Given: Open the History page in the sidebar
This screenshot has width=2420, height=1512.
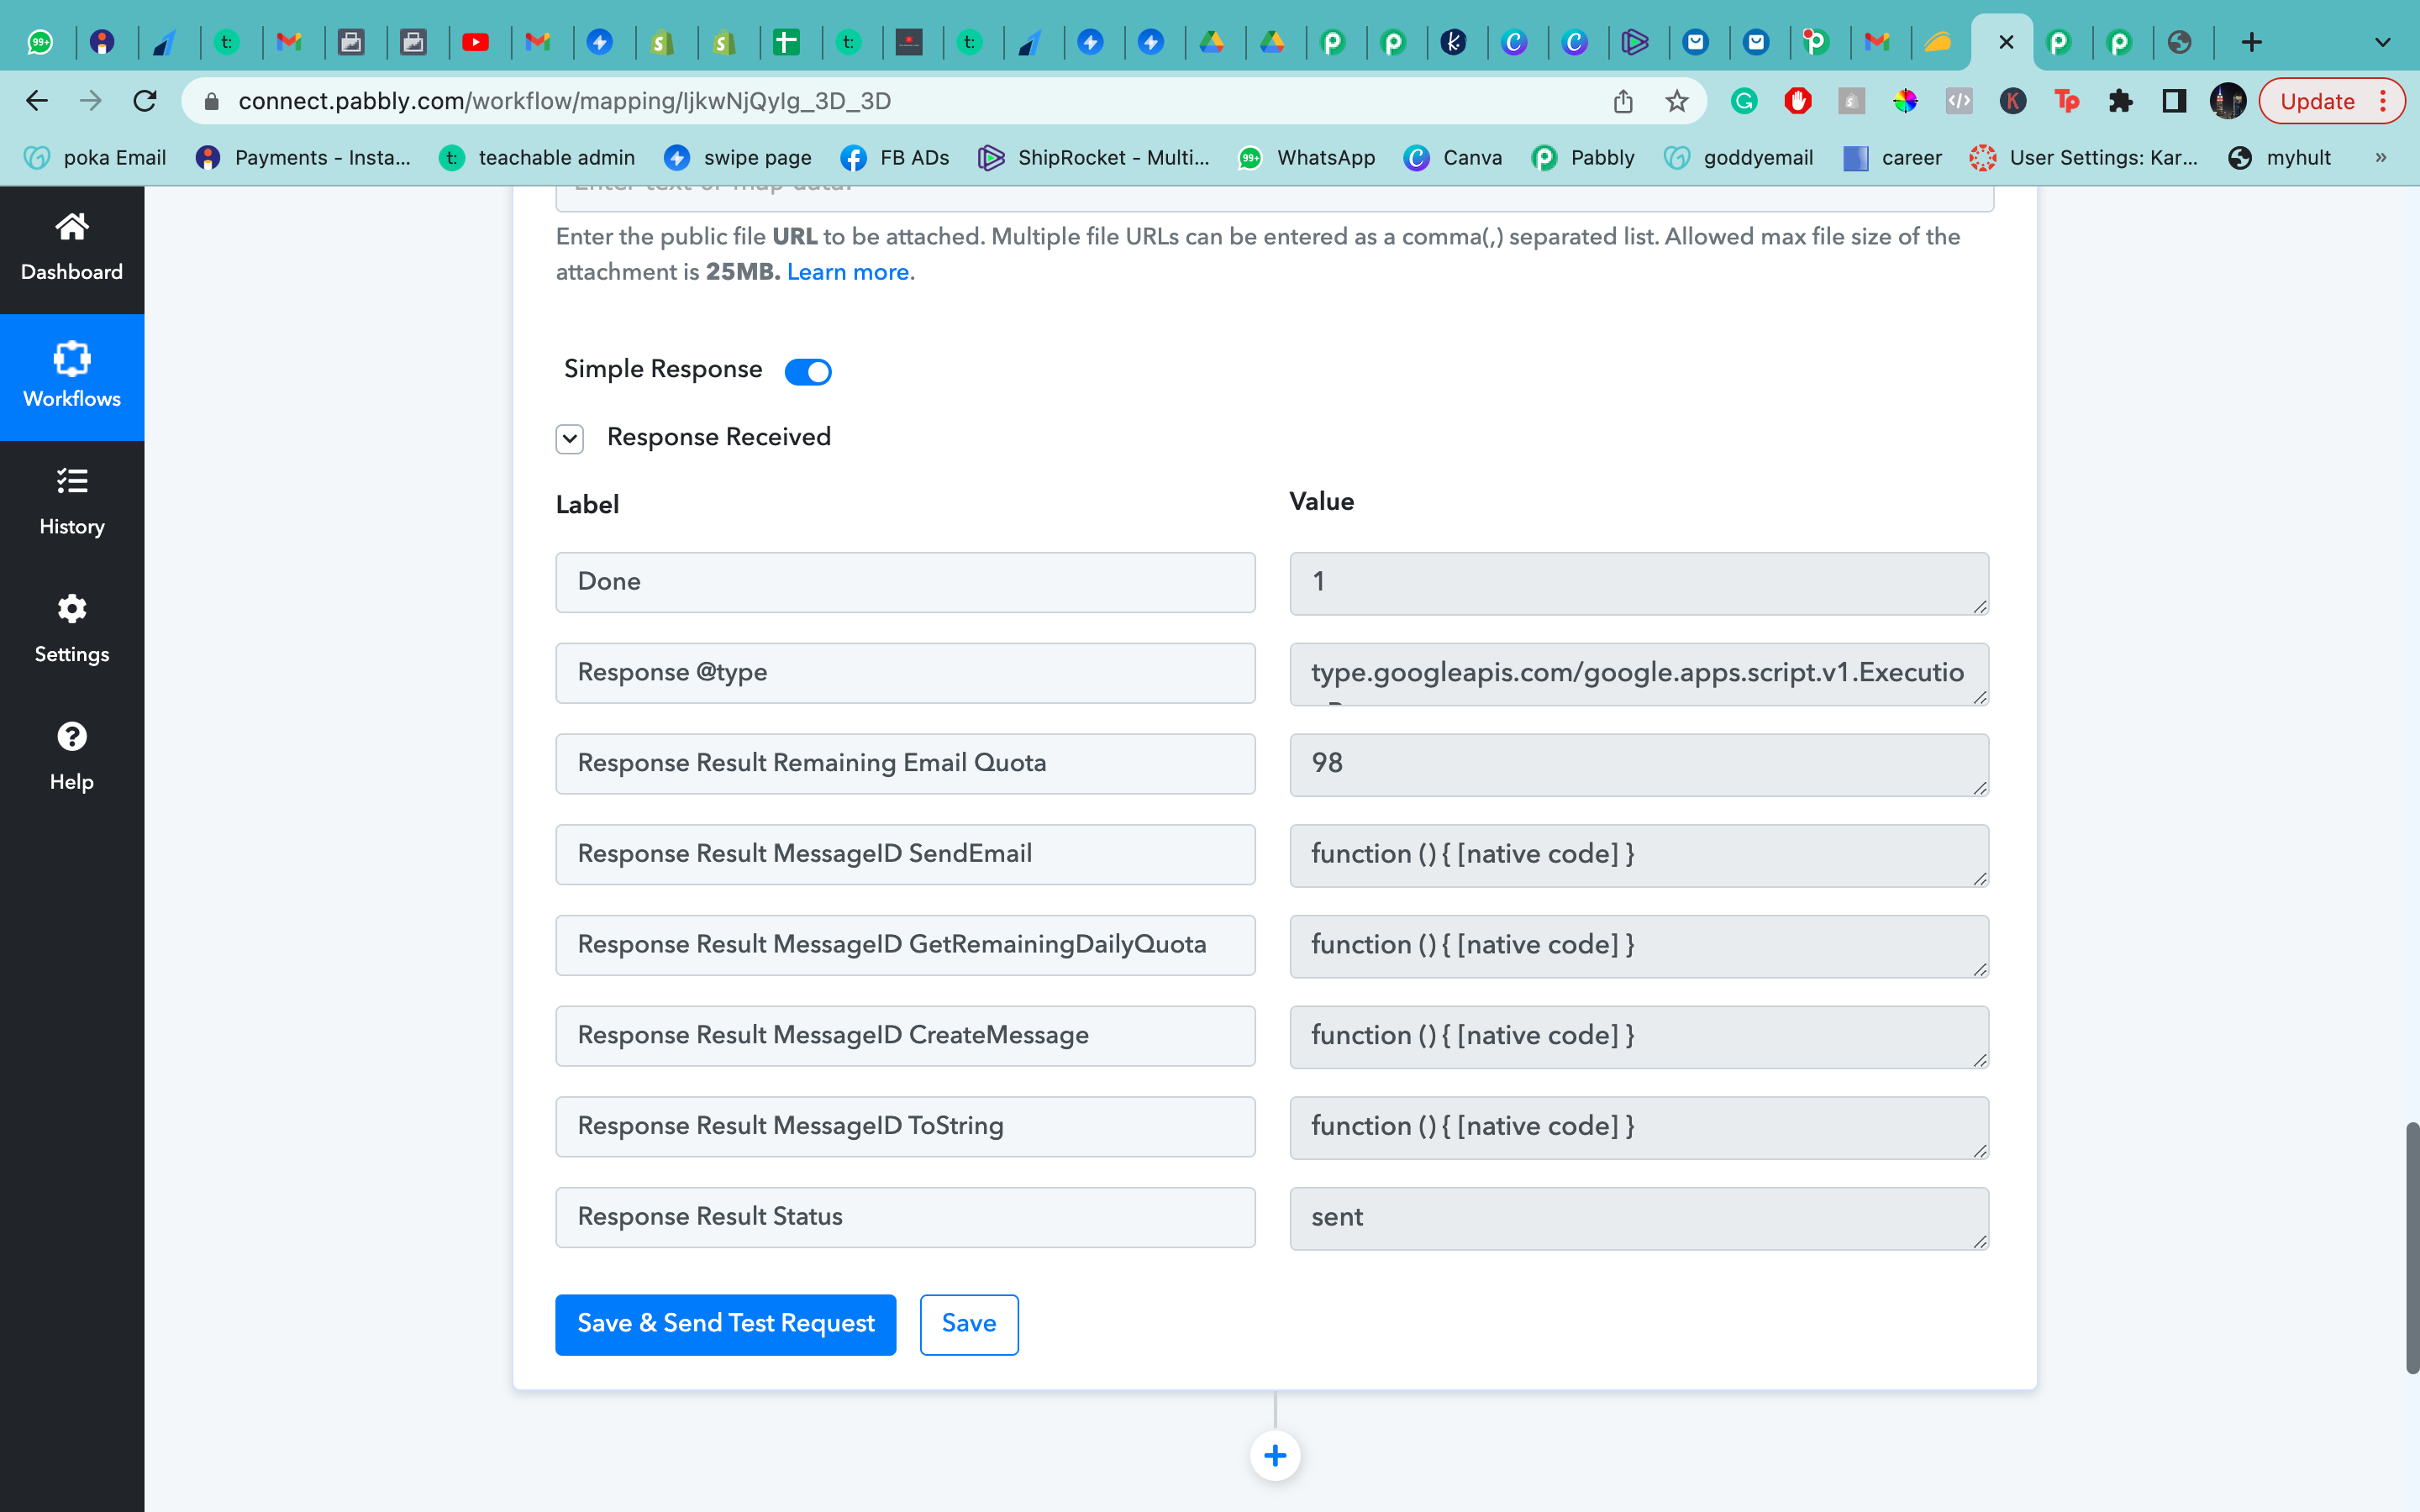Looking at the screenshot, I should (x=72, y=503).
